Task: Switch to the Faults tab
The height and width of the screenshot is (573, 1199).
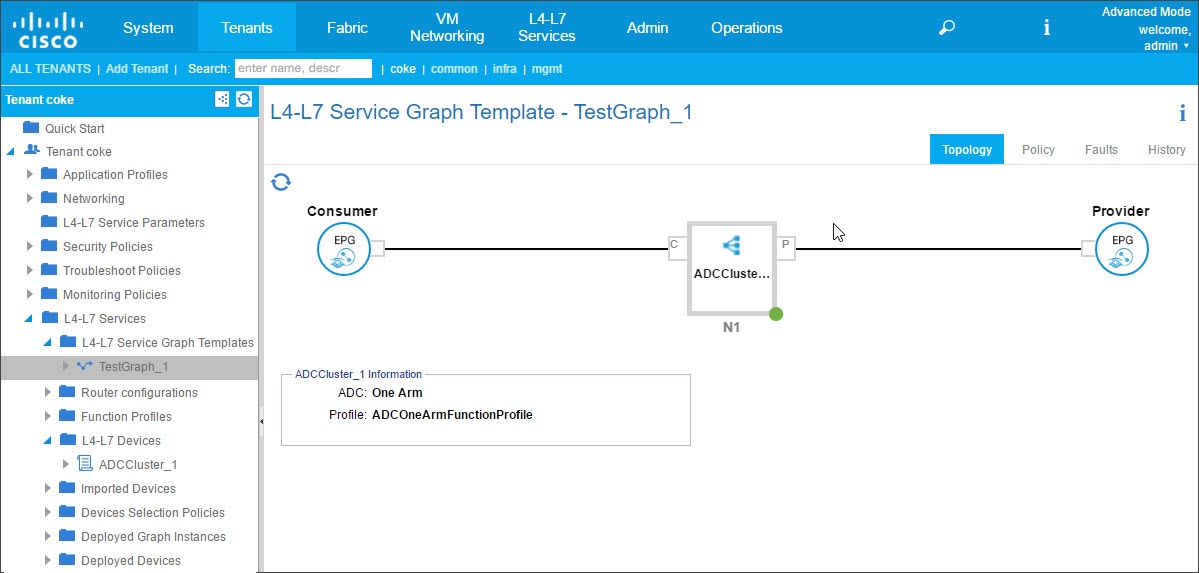Action: coord(1101,150)
